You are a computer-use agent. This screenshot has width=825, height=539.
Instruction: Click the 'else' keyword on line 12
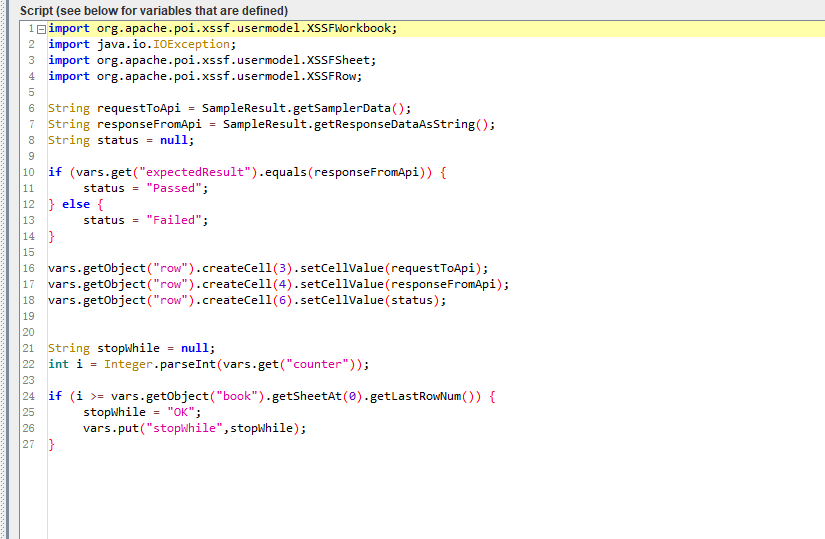point(76,204)
